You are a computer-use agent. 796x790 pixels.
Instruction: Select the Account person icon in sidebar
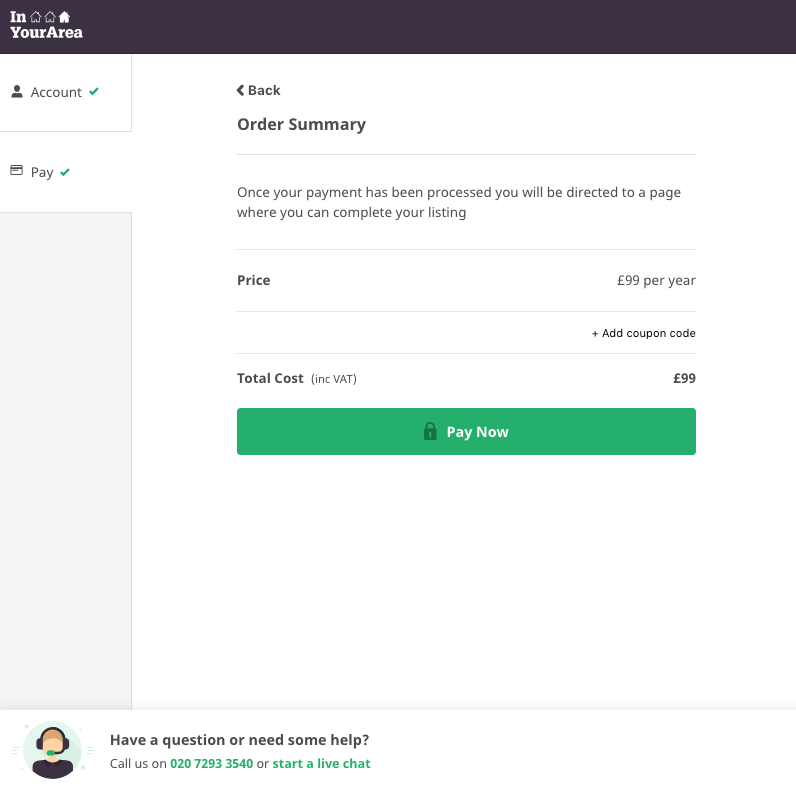17,91
